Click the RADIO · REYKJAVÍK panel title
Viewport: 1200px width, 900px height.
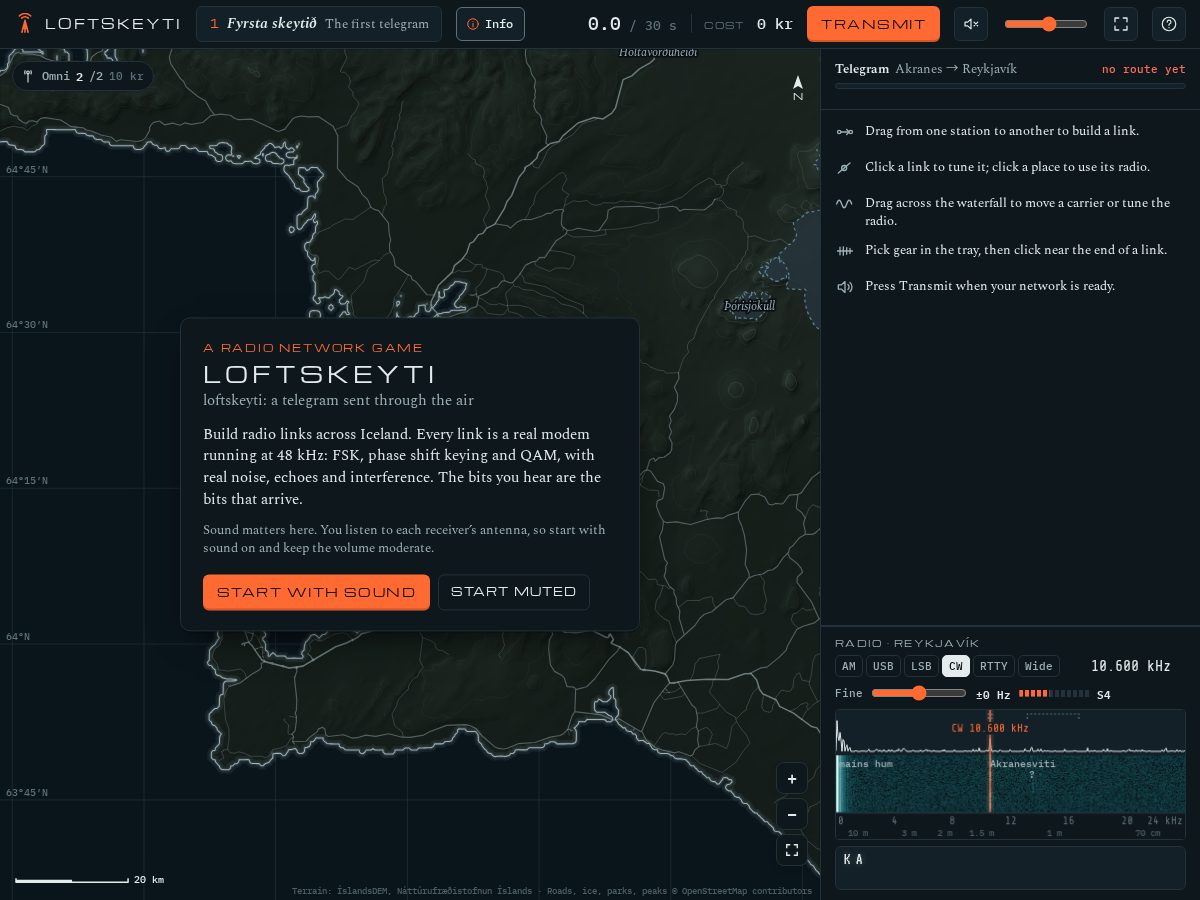[907, 643]
